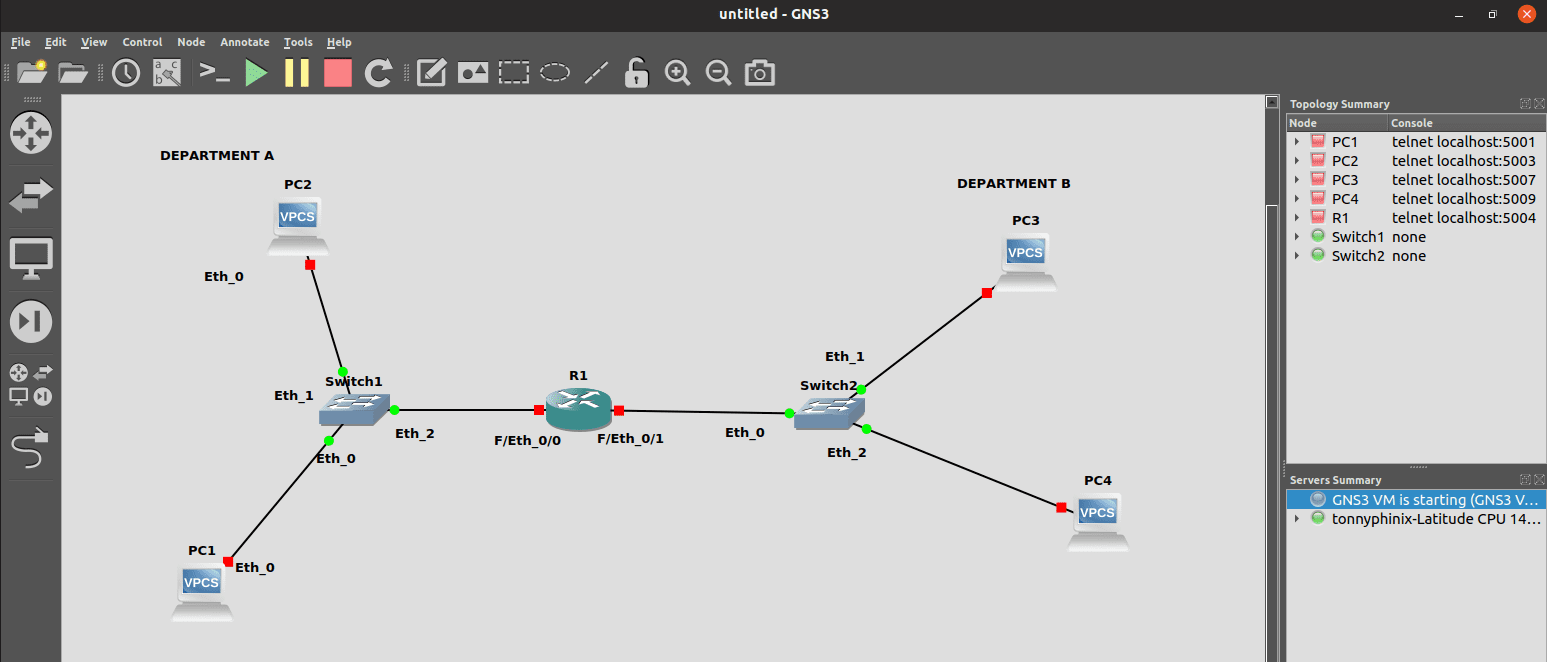This screenshot has height=662, width=1547.
Task: Select PC4 VPCS node on canvas
Action: pos(1098,521)
